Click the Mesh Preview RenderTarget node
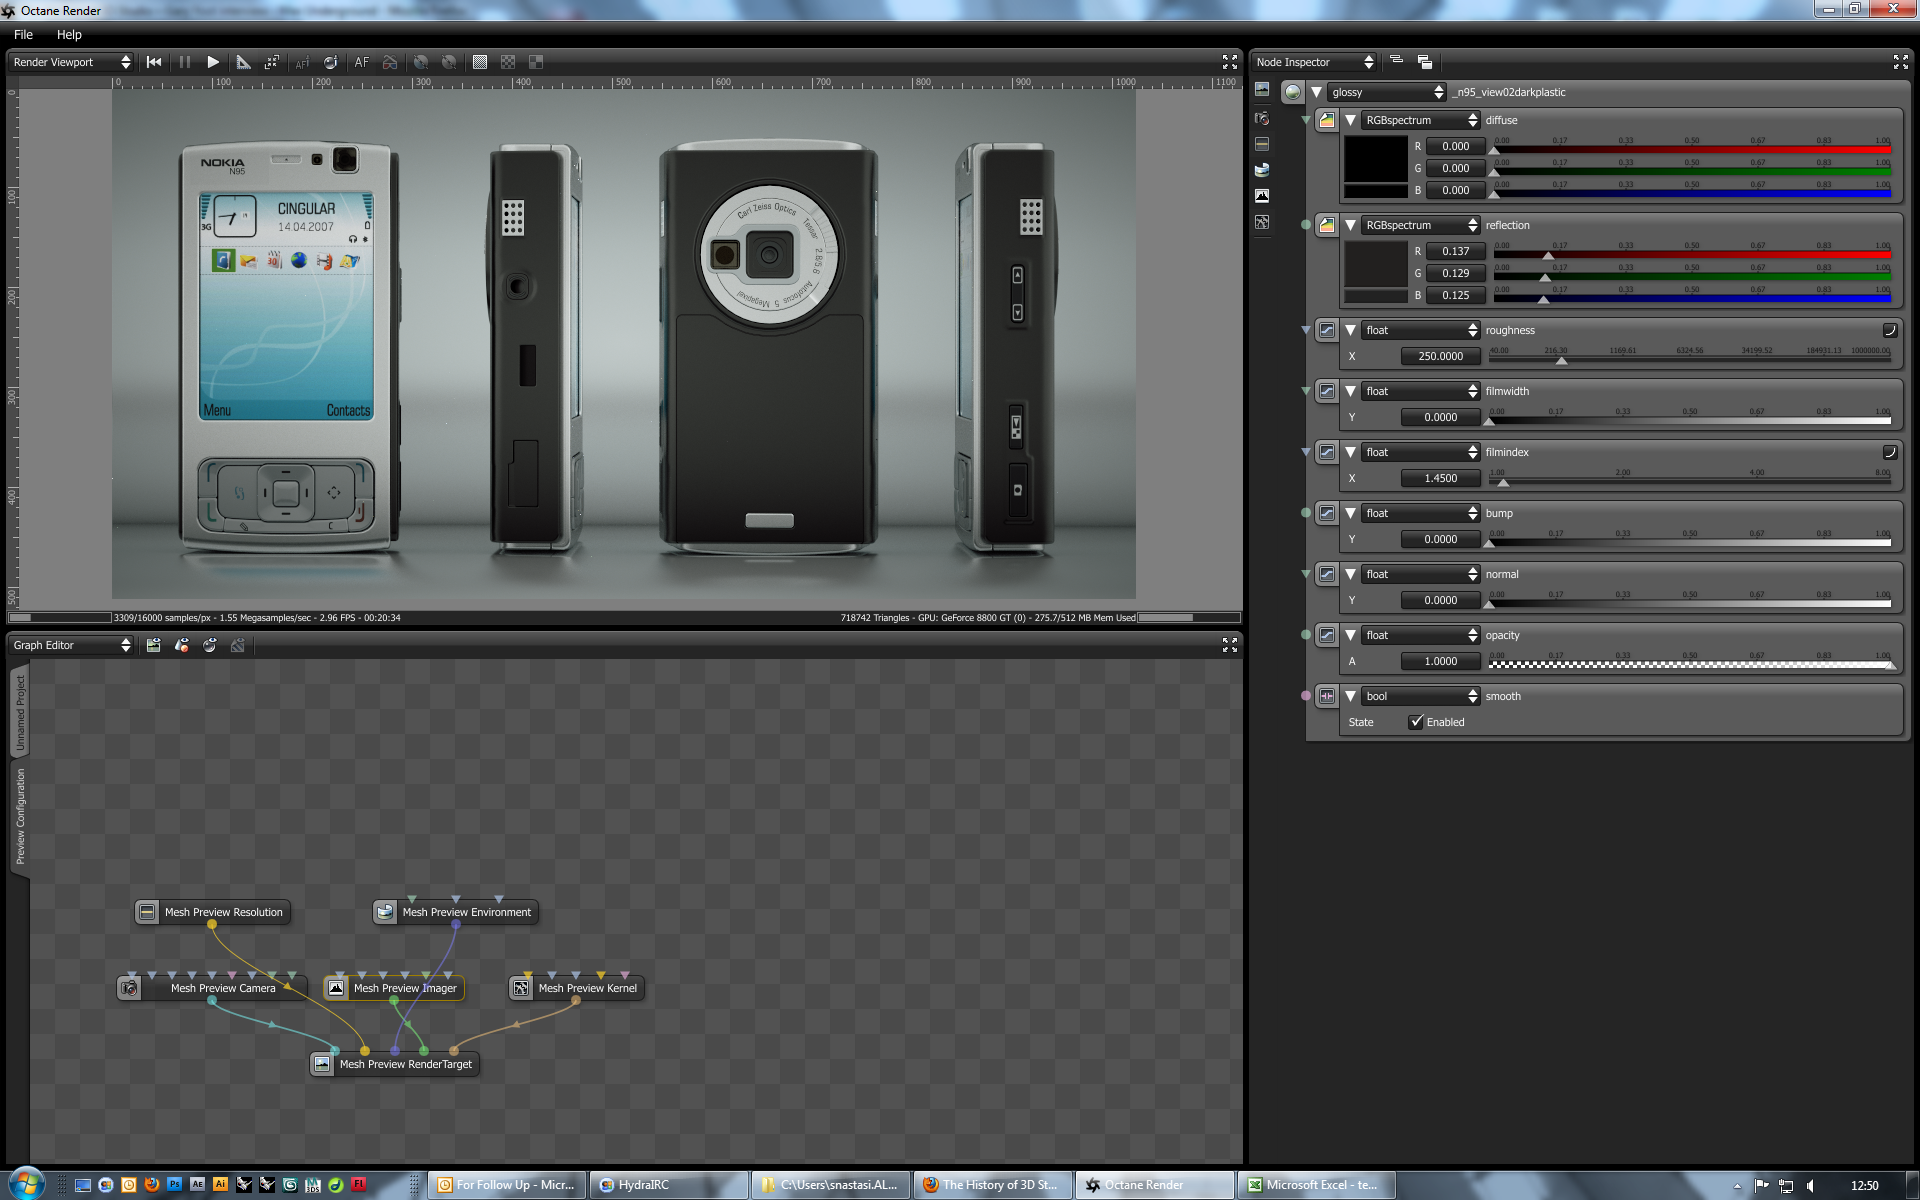This screenshot has width=1920, height=1200. (x=404, y=1064)
